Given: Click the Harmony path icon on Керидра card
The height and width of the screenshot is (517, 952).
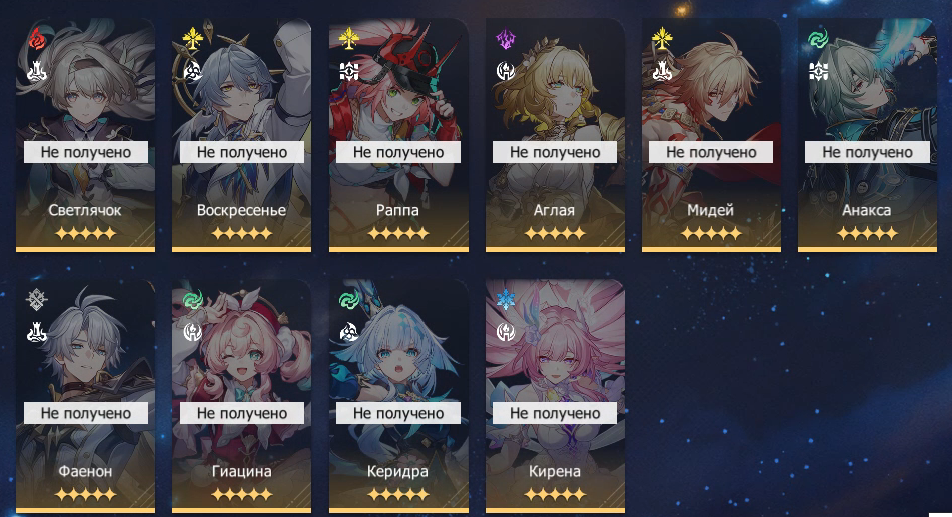Looking at the screenshot, I should pyautogui.click(x=349, y=332).
